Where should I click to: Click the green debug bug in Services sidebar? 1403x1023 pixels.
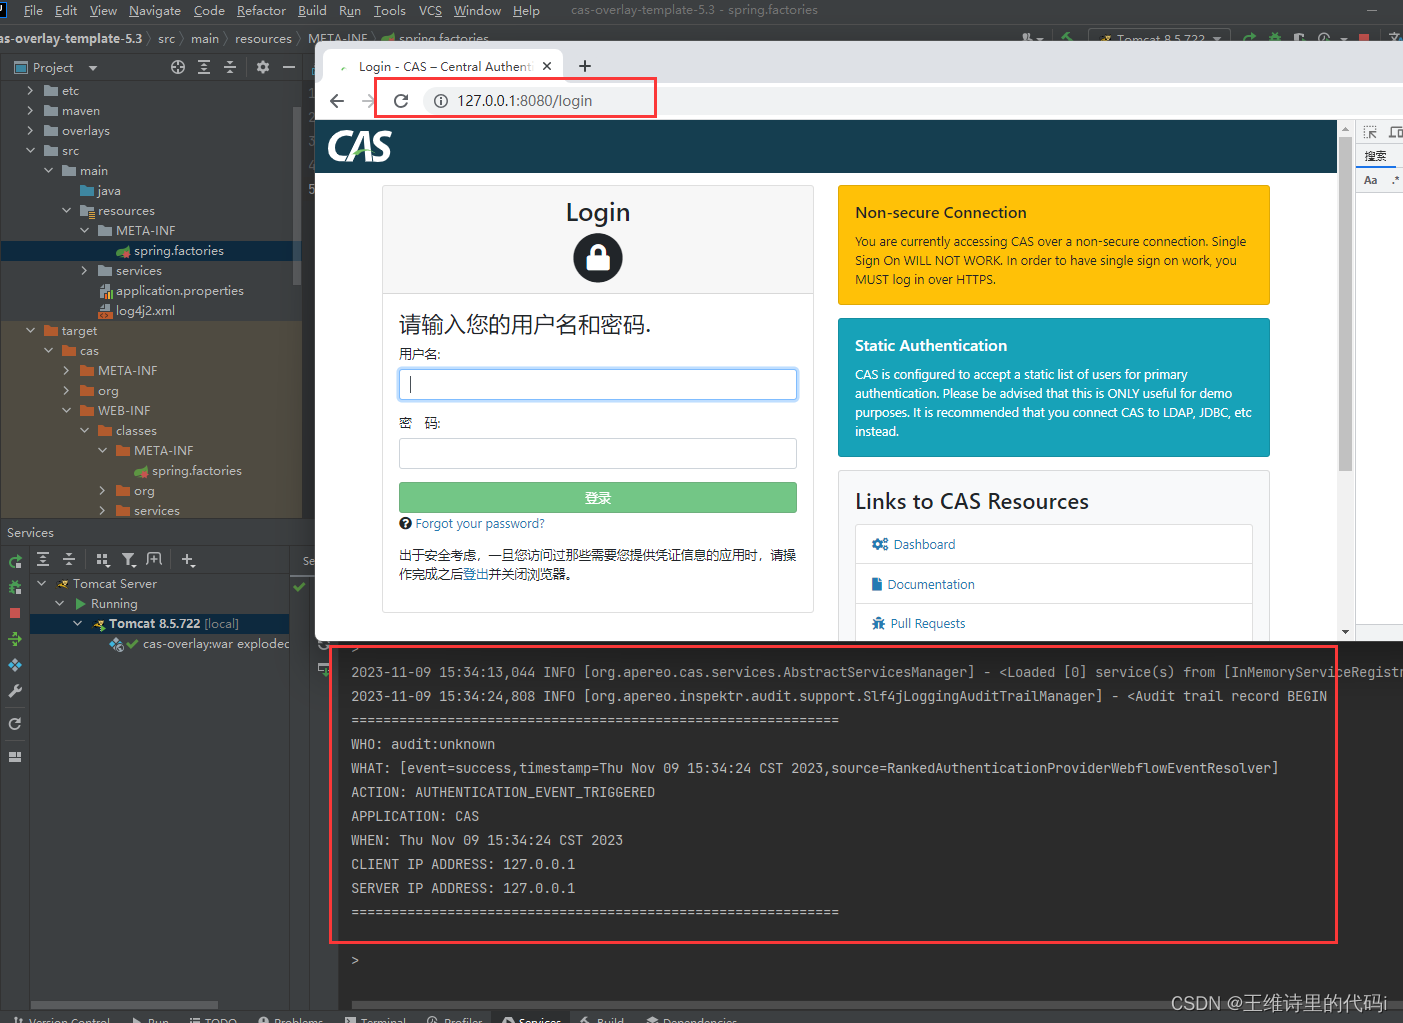point(15,587)
